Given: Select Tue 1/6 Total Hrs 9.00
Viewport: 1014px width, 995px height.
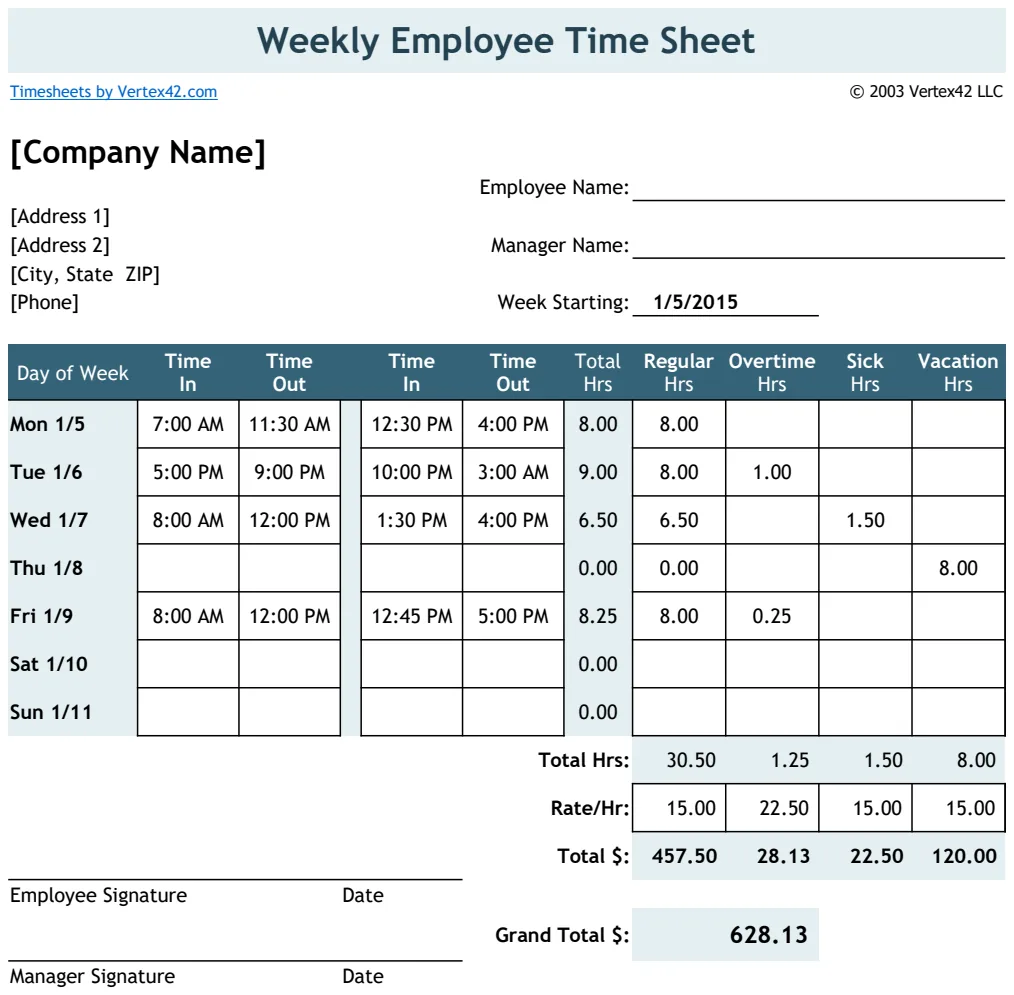Looking at the screenshot, I should click(x=598, y=472).
